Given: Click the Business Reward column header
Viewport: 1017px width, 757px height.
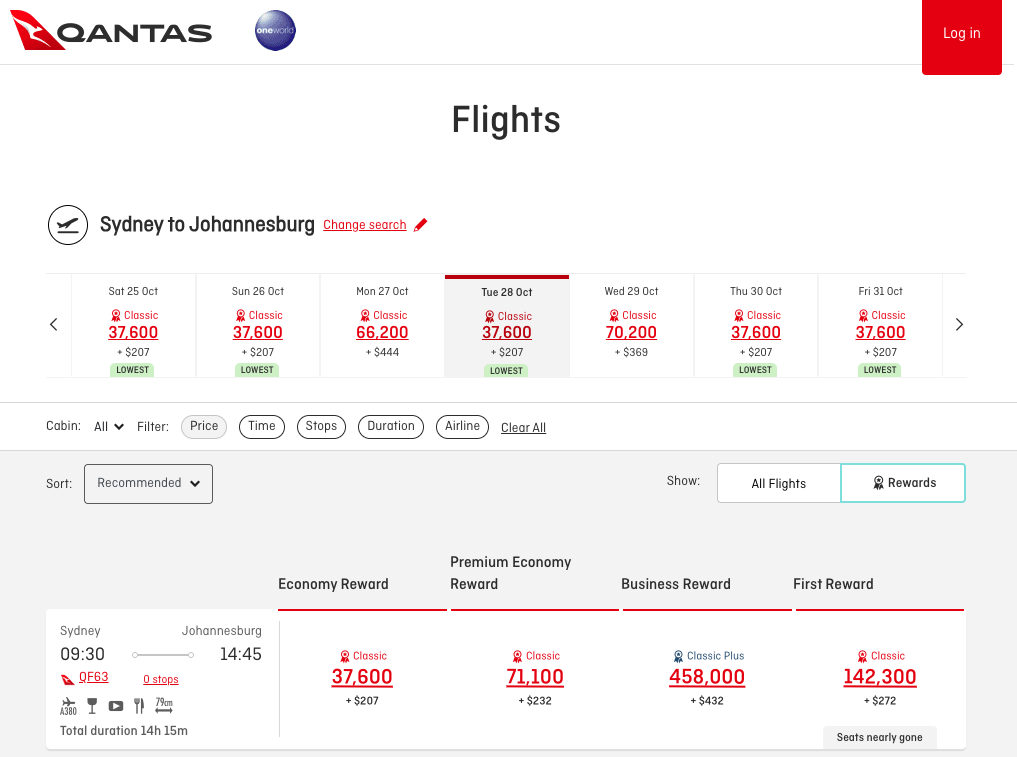Looking at the screenshot, I should (676, 584).
